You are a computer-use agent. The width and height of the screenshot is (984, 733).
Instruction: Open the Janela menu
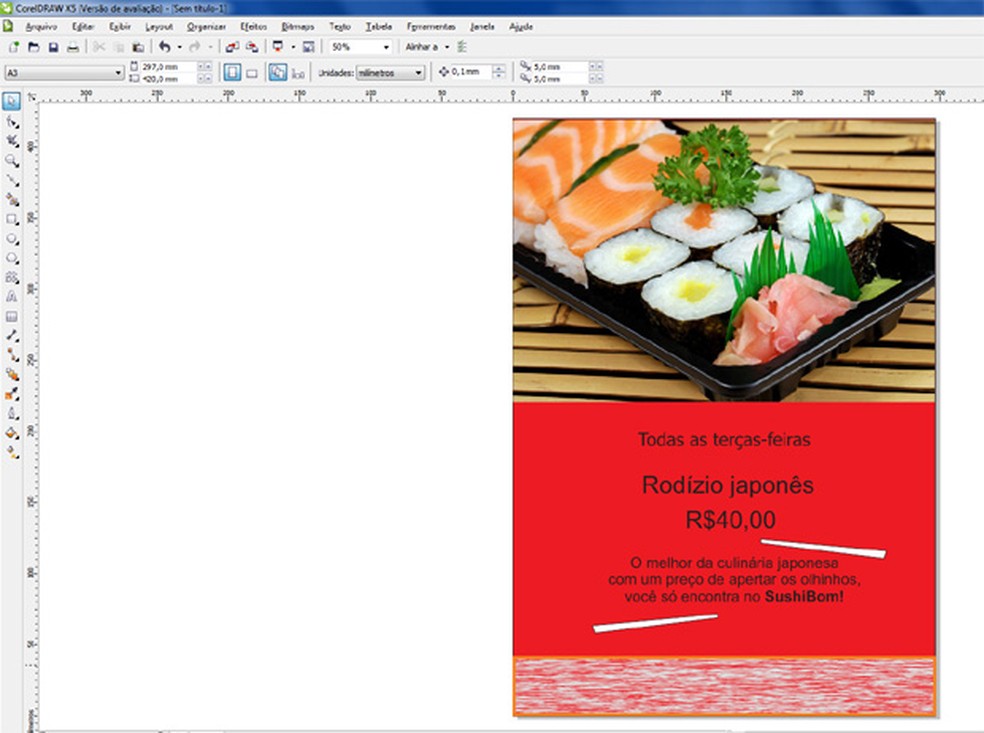coord(483,27)
